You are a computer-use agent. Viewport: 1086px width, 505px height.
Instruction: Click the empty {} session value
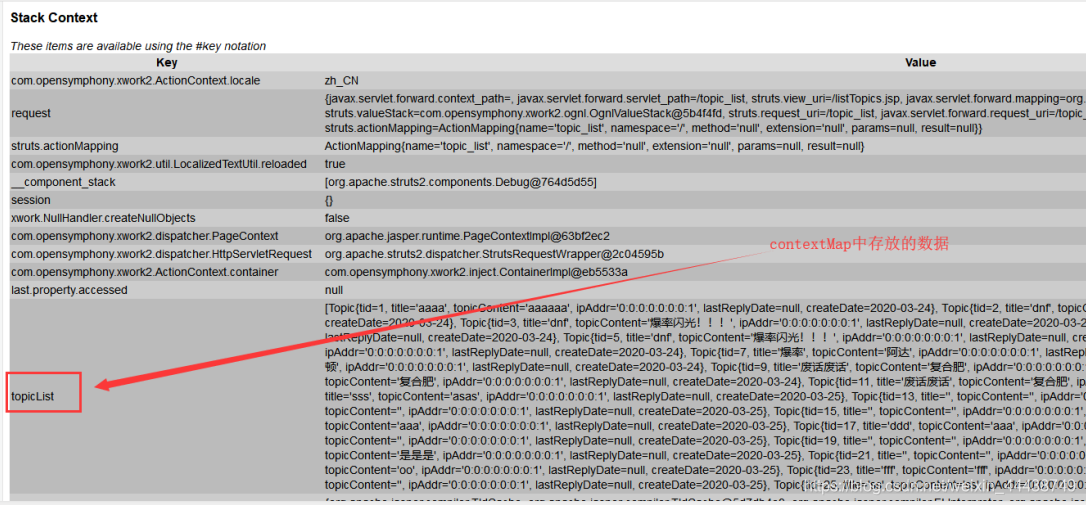click(x=329, y=200)
